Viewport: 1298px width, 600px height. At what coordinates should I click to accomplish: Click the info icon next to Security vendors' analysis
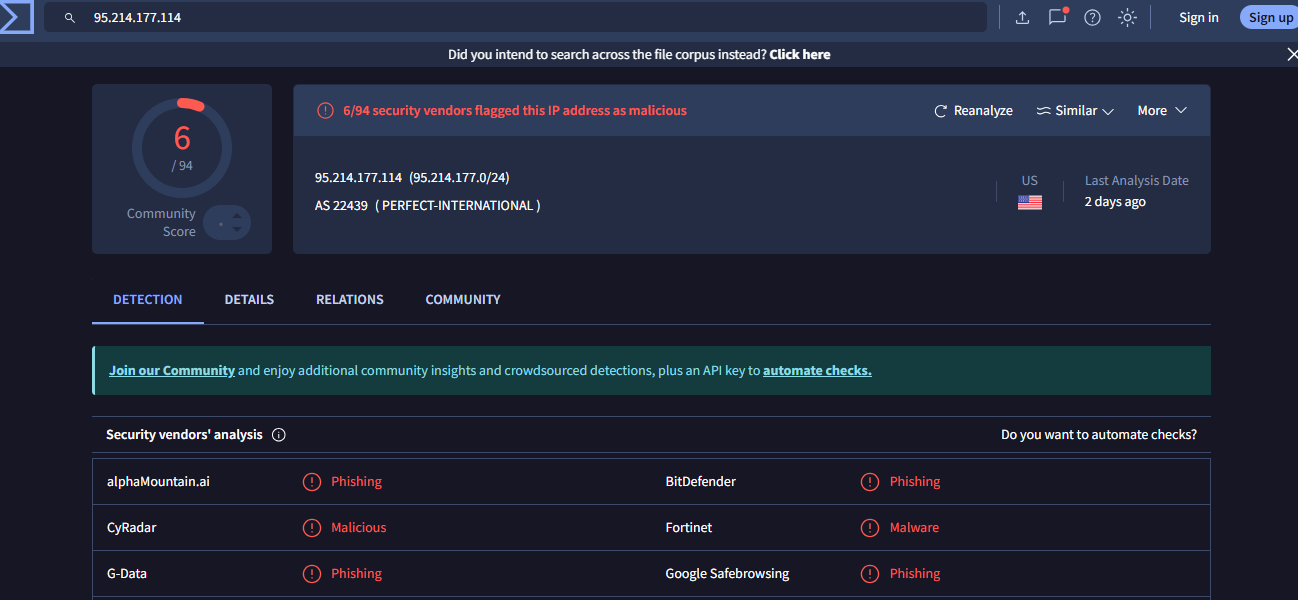click(279, 435)
